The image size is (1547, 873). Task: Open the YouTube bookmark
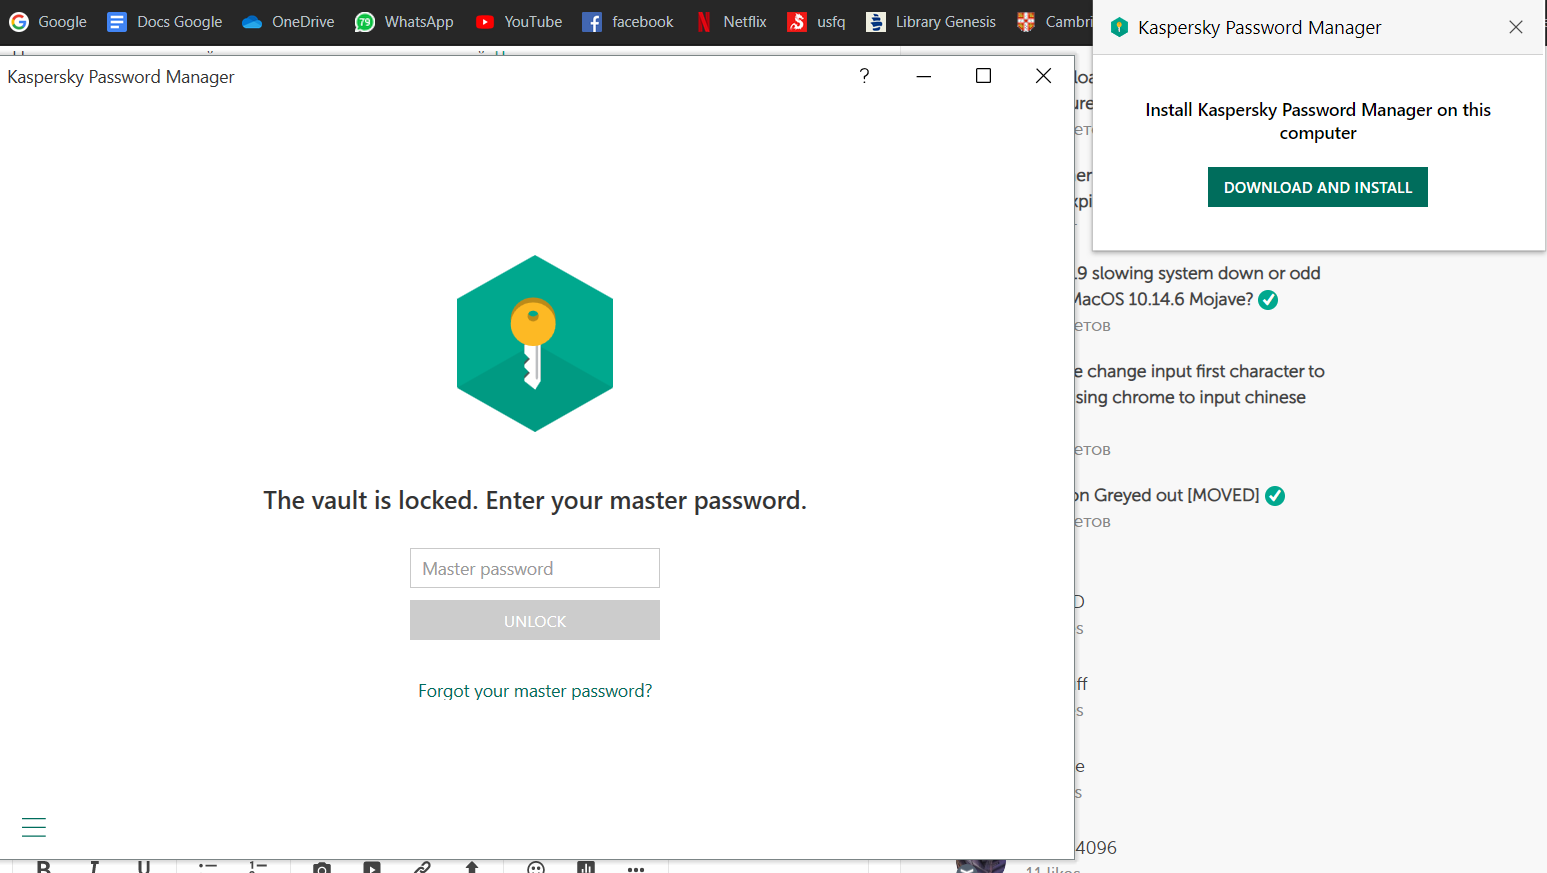pos(519,22)
